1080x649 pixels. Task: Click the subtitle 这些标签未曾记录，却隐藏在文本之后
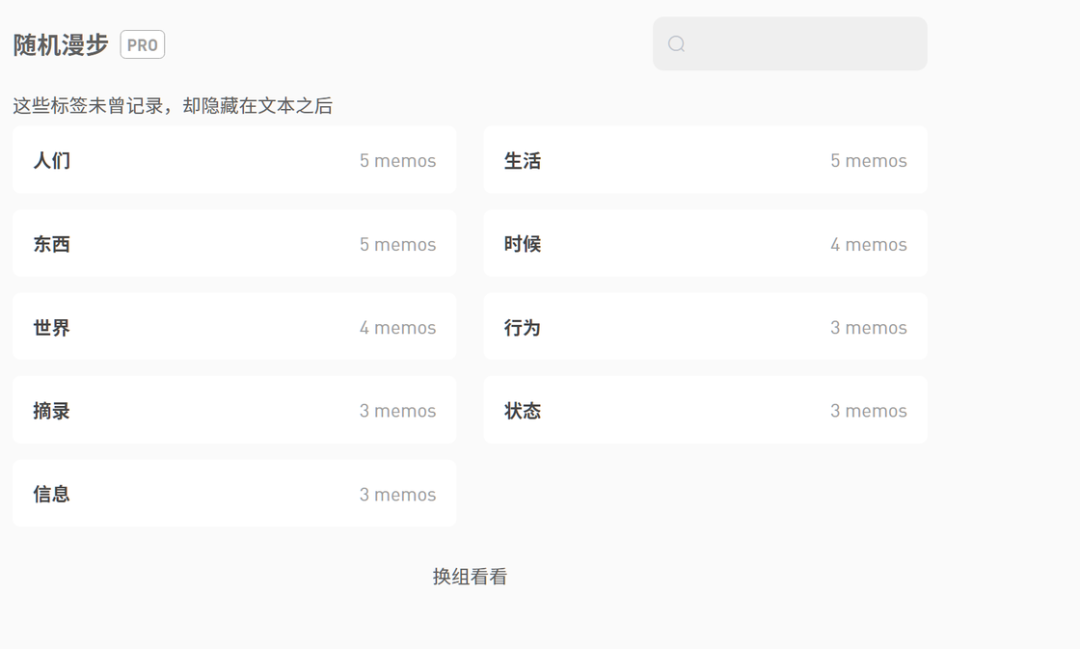point(173,105)
